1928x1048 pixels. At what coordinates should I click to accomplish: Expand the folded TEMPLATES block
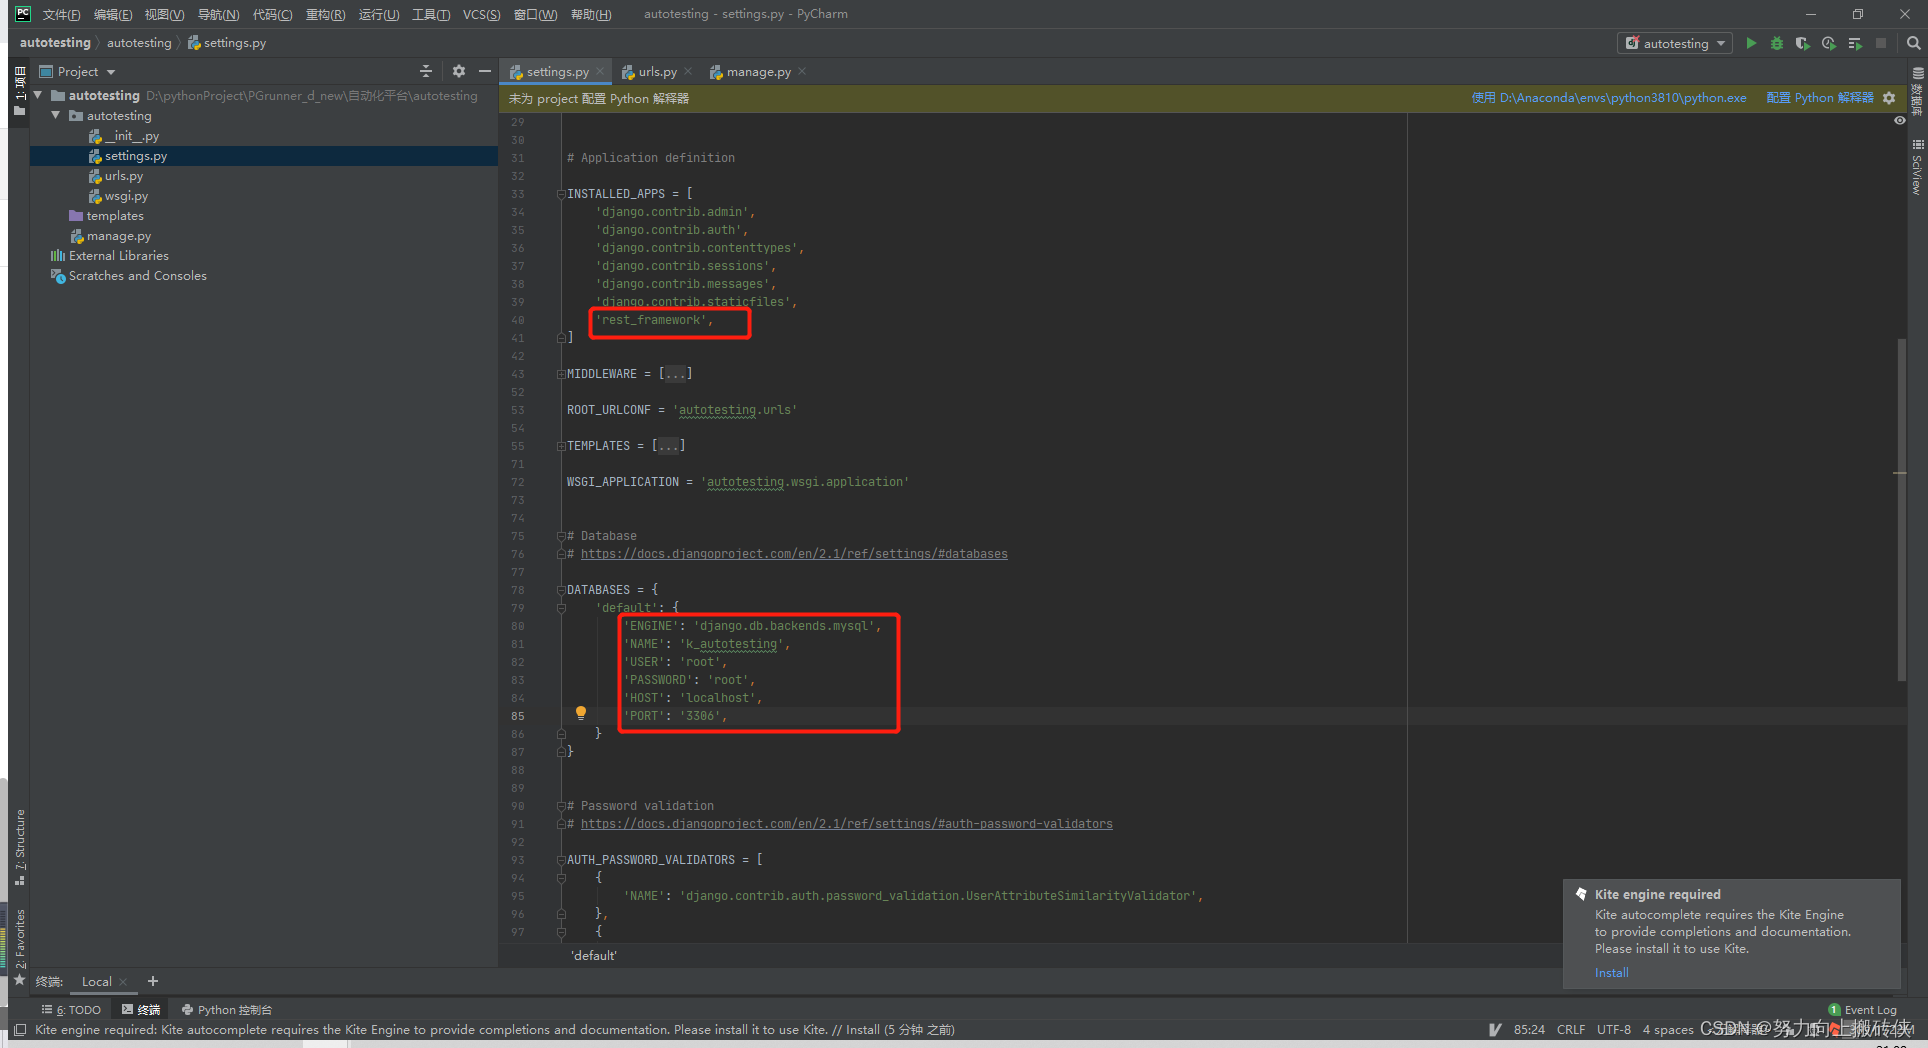point(561,446)
